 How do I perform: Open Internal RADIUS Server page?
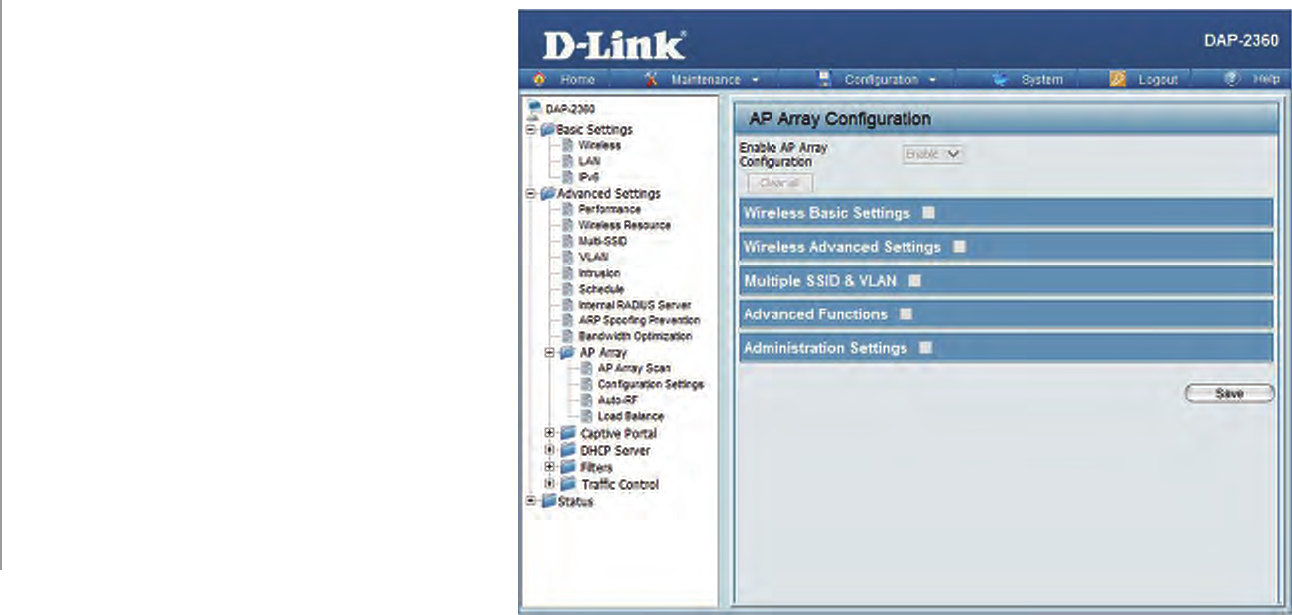tap(634, 305)
